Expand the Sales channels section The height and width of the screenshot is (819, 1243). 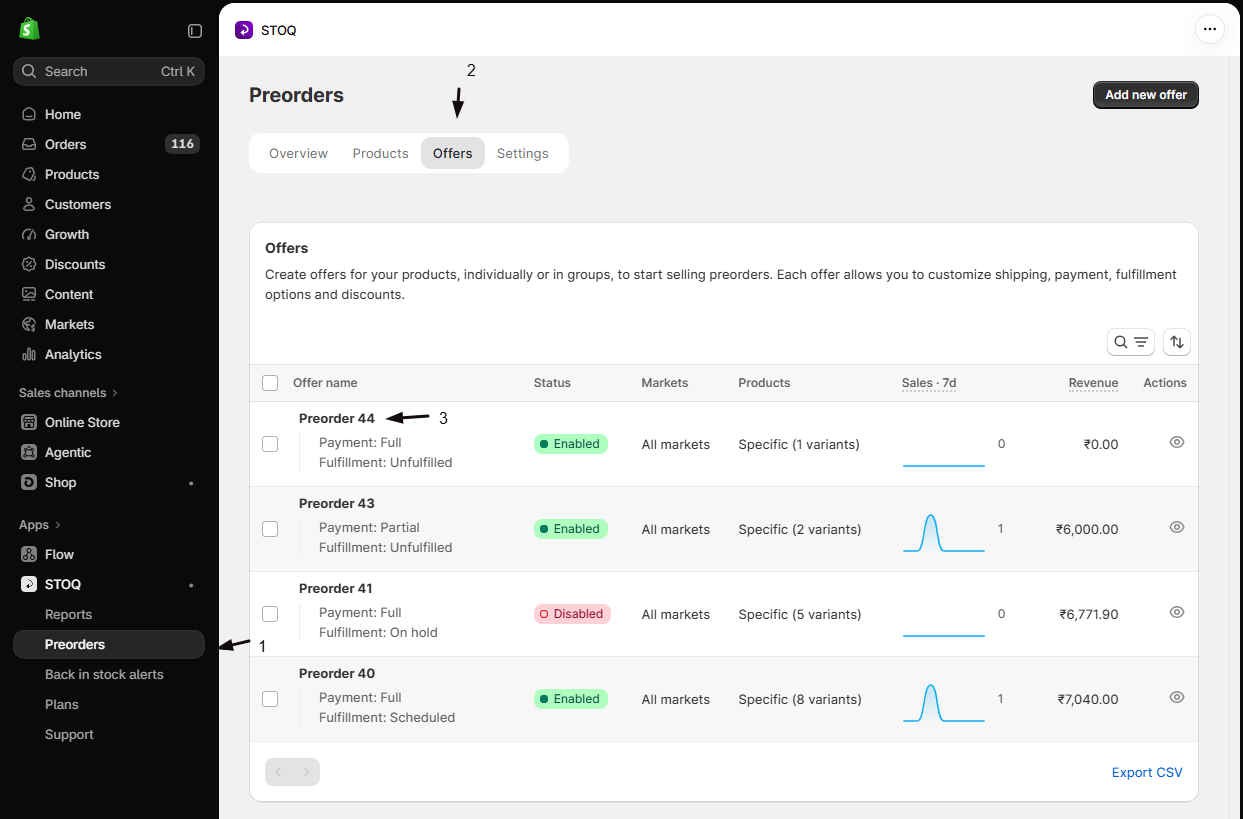tap(69, 392)
